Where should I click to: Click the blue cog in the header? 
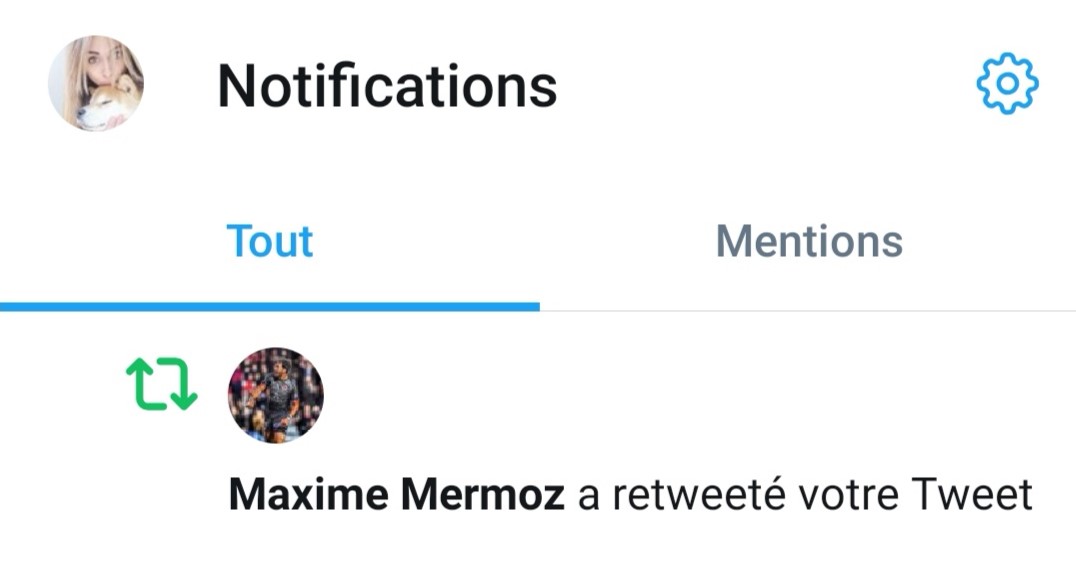(x=1007, y=85)
